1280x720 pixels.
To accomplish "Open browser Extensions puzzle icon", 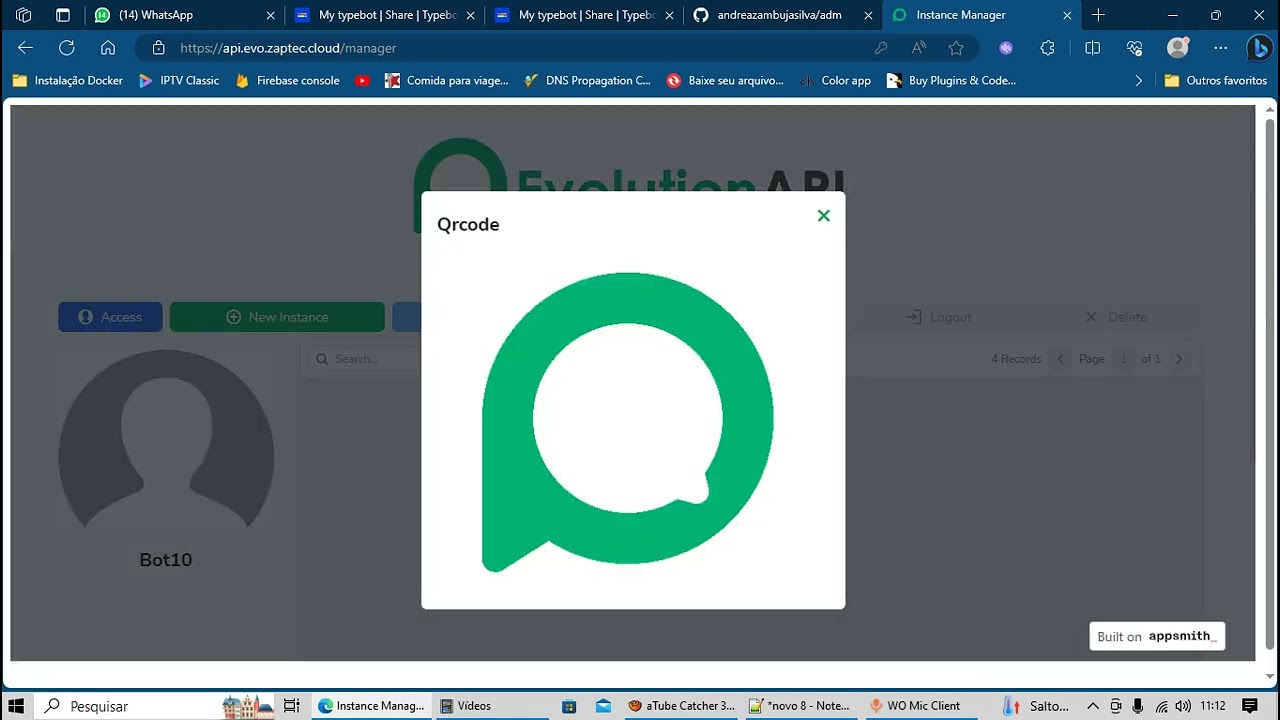I will tap(1047, 48).
